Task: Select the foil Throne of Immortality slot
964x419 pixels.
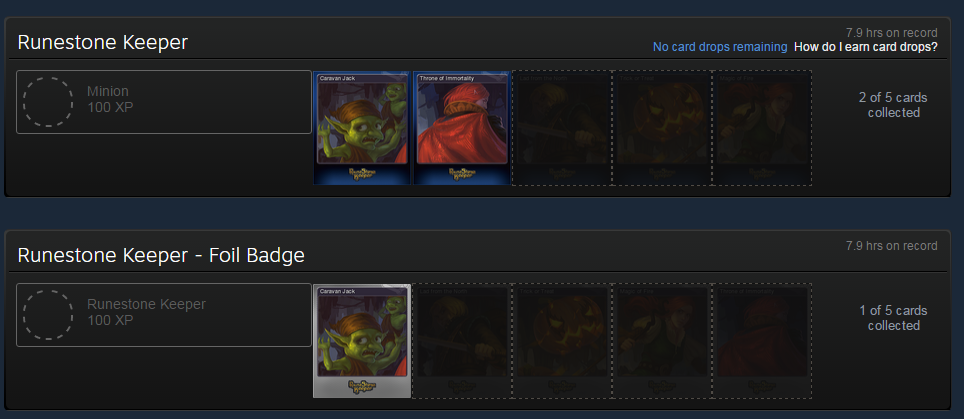Action: 762,341
